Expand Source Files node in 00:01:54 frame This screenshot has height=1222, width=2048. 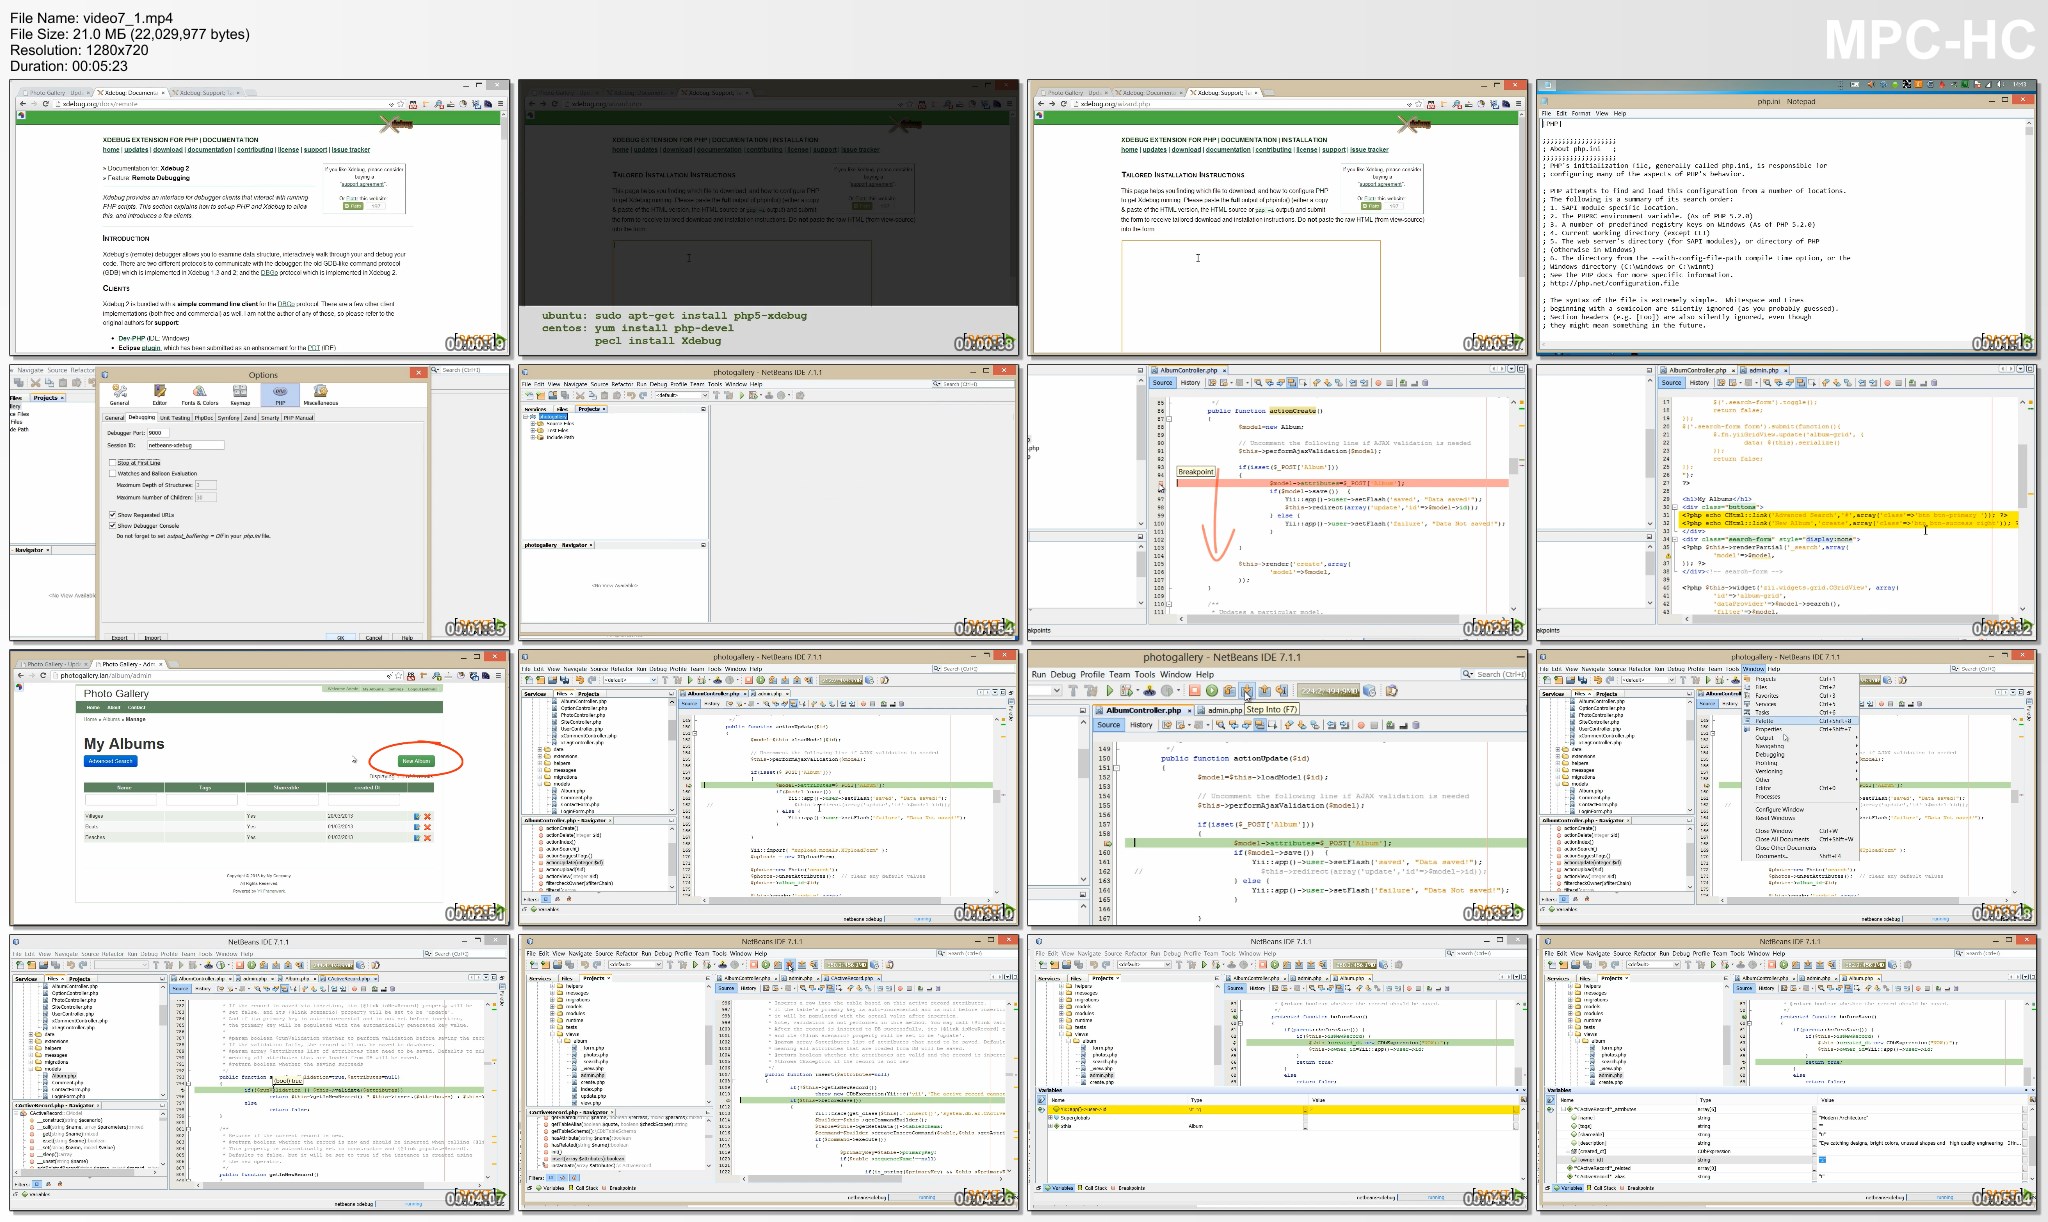tap(533, 424)
